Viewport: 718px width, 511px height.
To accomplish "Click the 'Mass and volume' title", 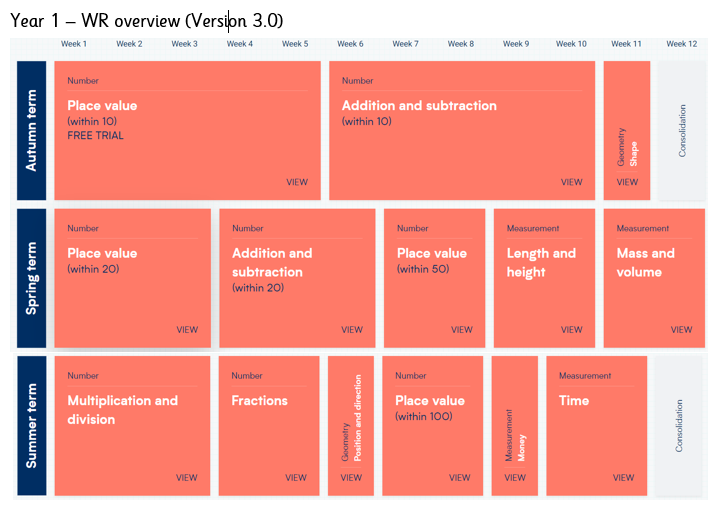I will 646,262.
